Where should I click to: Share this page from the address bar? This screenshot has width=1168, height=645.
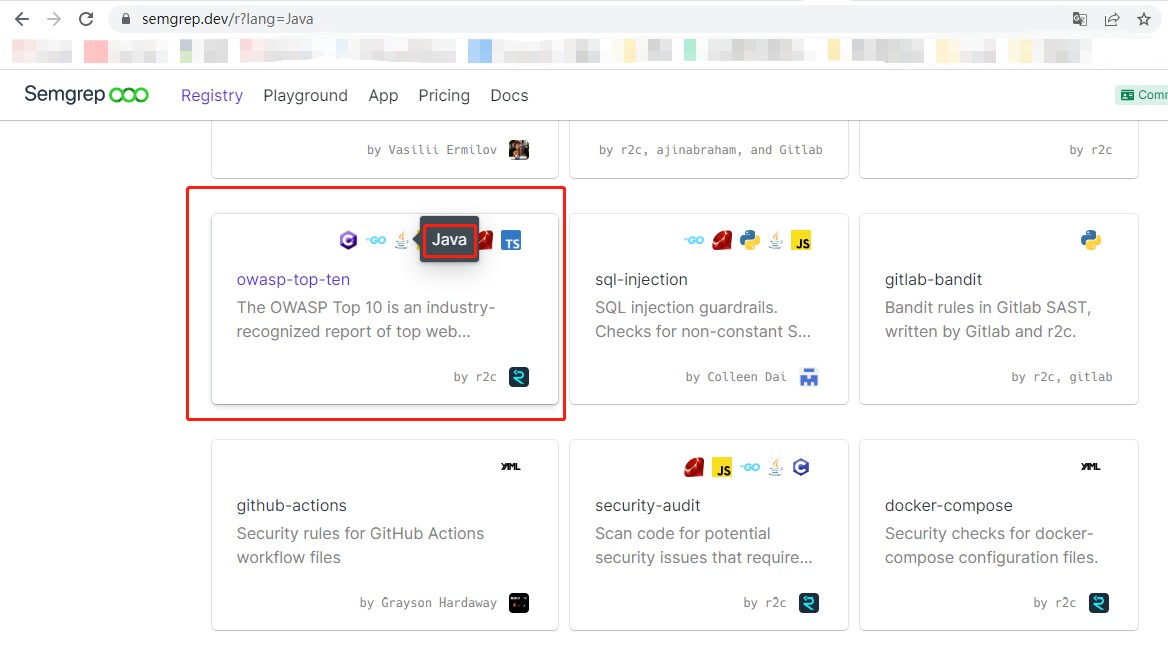click(1112, 19)
